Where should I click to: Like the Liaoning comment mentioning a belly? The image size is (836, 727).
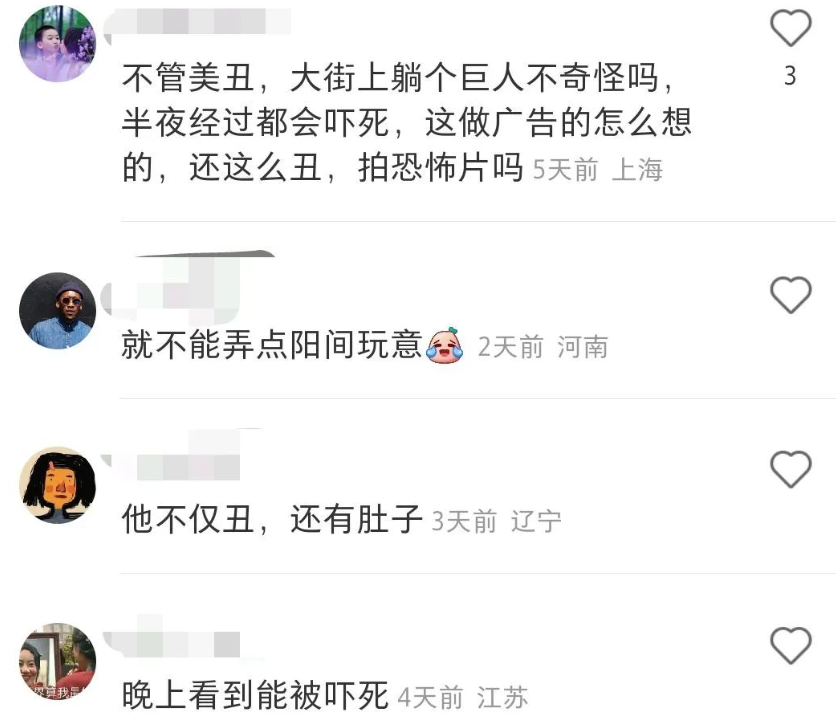[791, 469]
